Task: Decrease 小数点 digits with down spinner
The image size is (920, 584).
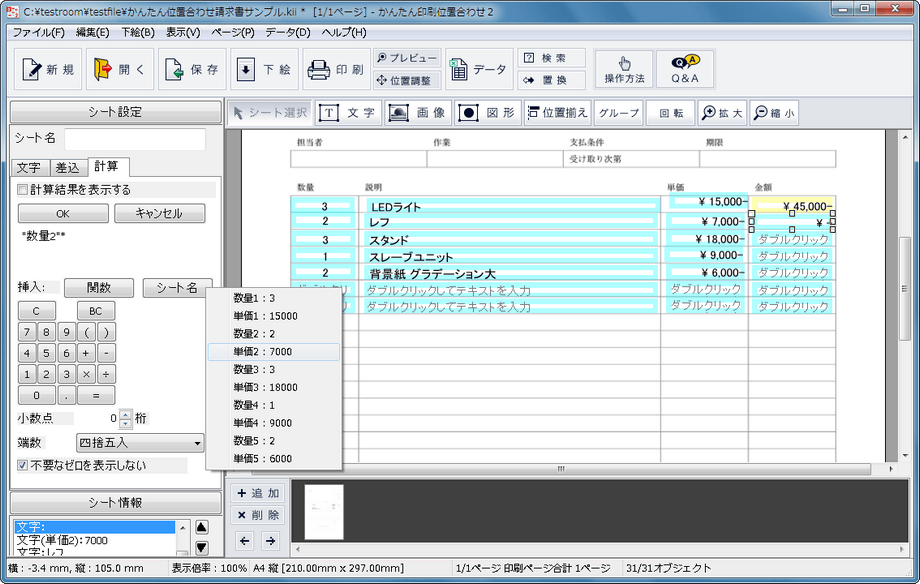Action: click(126, 423)
